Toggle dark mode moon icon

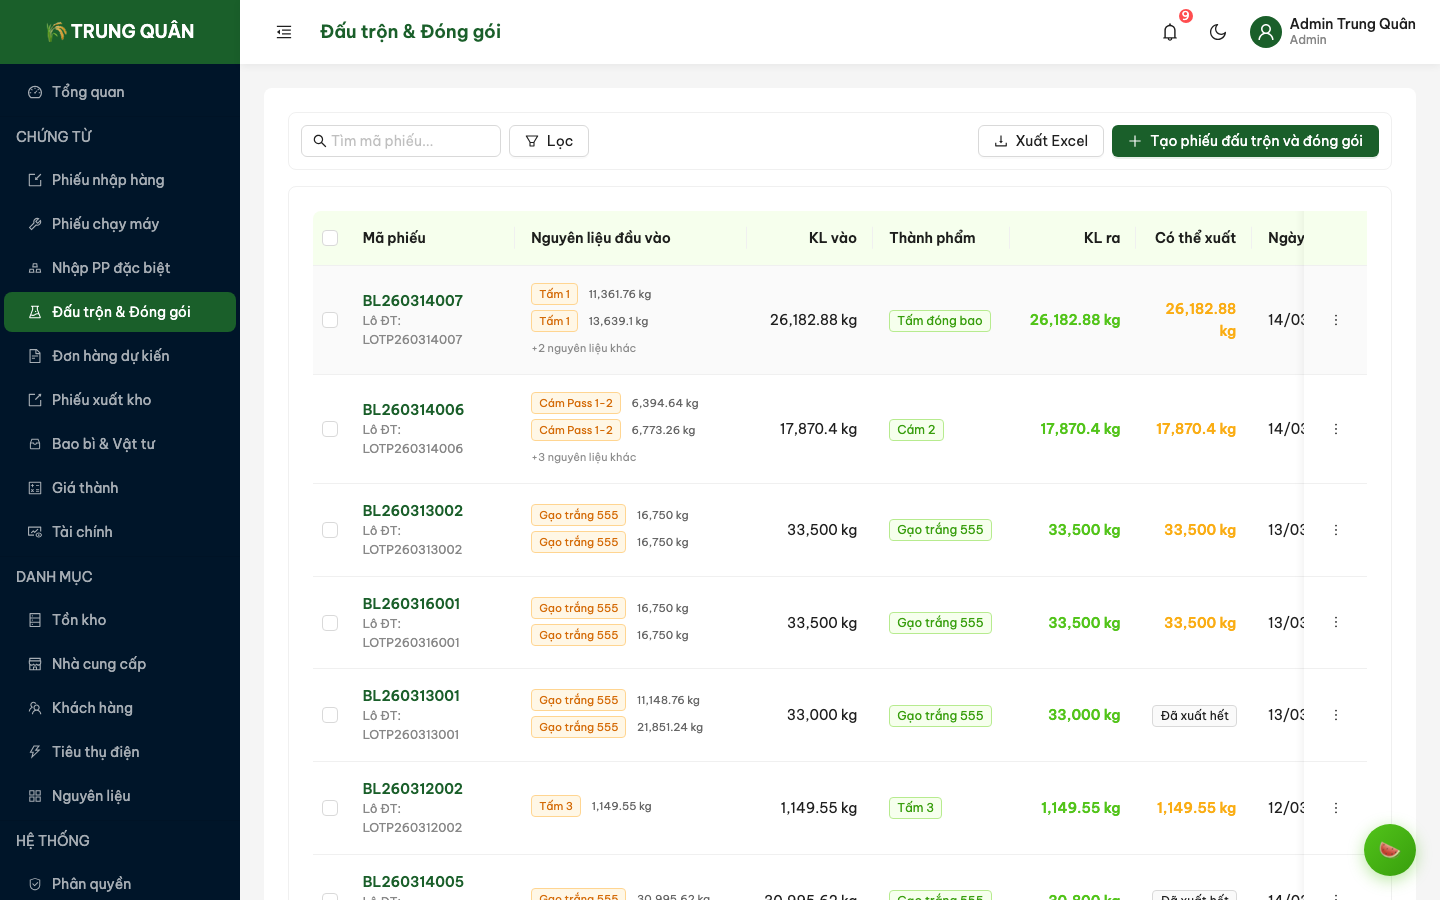pyautogui.click(x=1218, y=32)
